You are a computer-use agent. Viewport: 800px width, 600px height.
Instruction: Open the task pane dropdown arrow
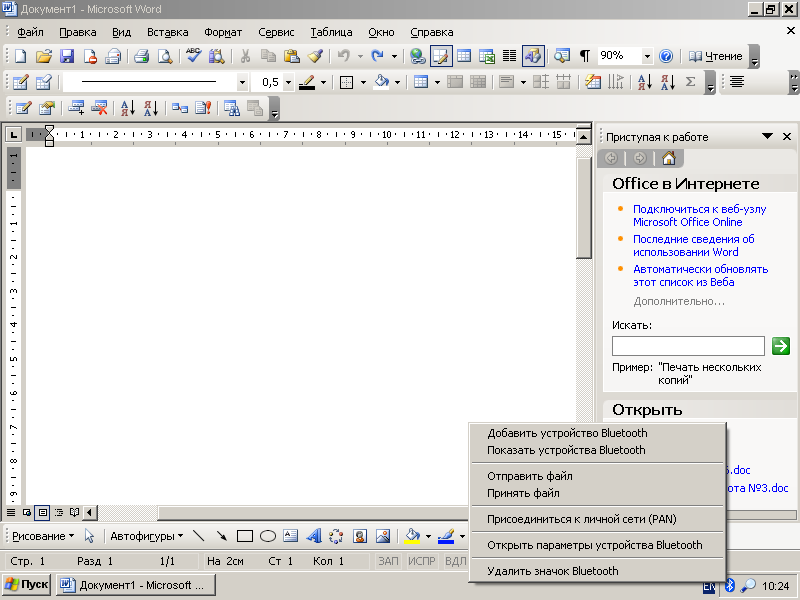[x=767, y=136]
